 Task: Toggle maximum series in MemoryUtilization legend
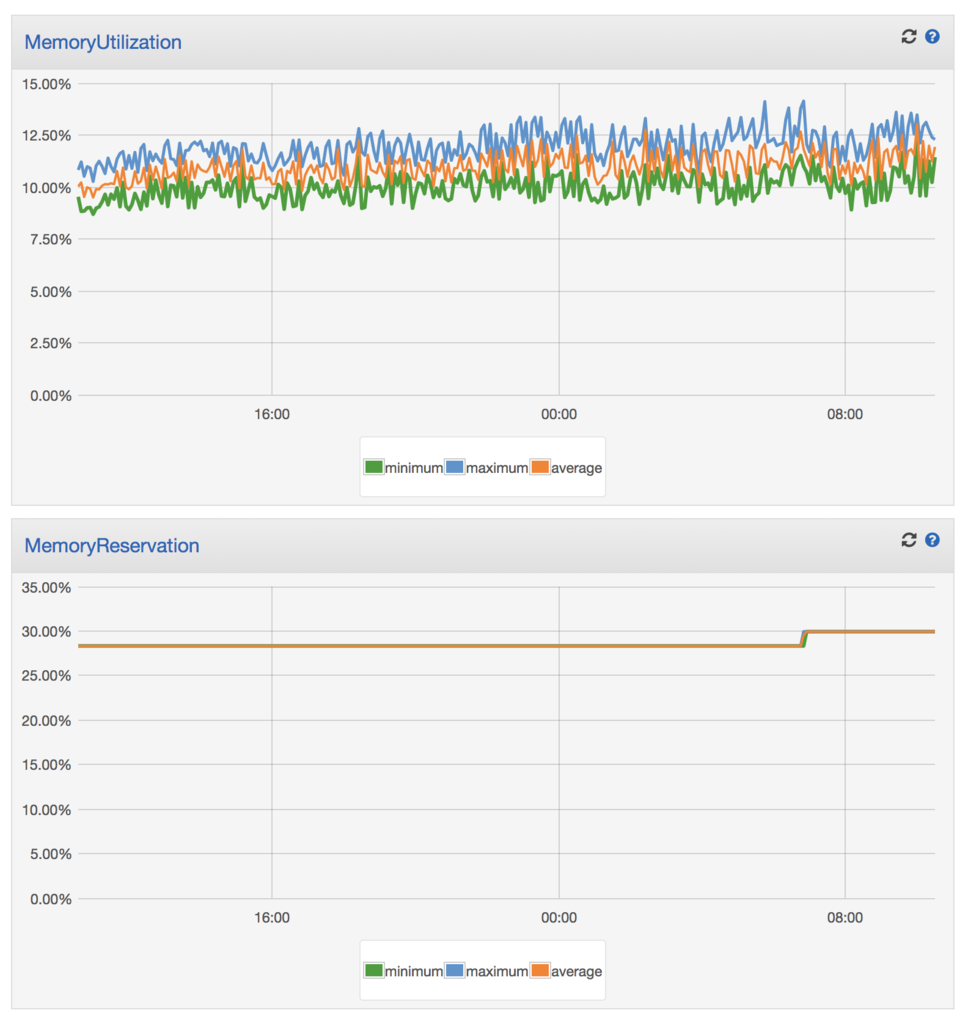tap(455, 467)
